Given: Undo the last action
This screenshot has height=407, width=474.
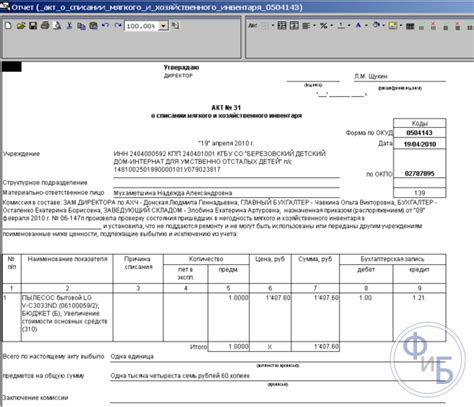Looking at the screenshot, I should (x=105, y=26).
